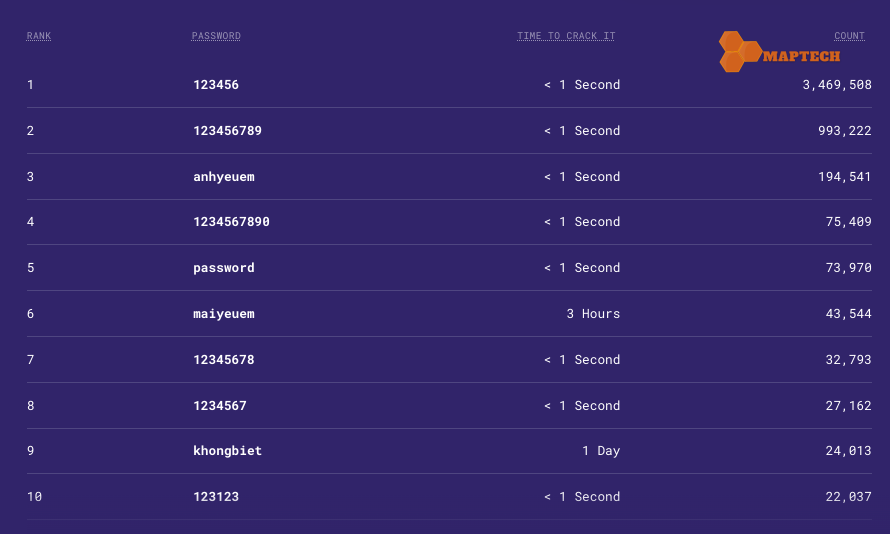Sort by the Count column header

point(849,36)
